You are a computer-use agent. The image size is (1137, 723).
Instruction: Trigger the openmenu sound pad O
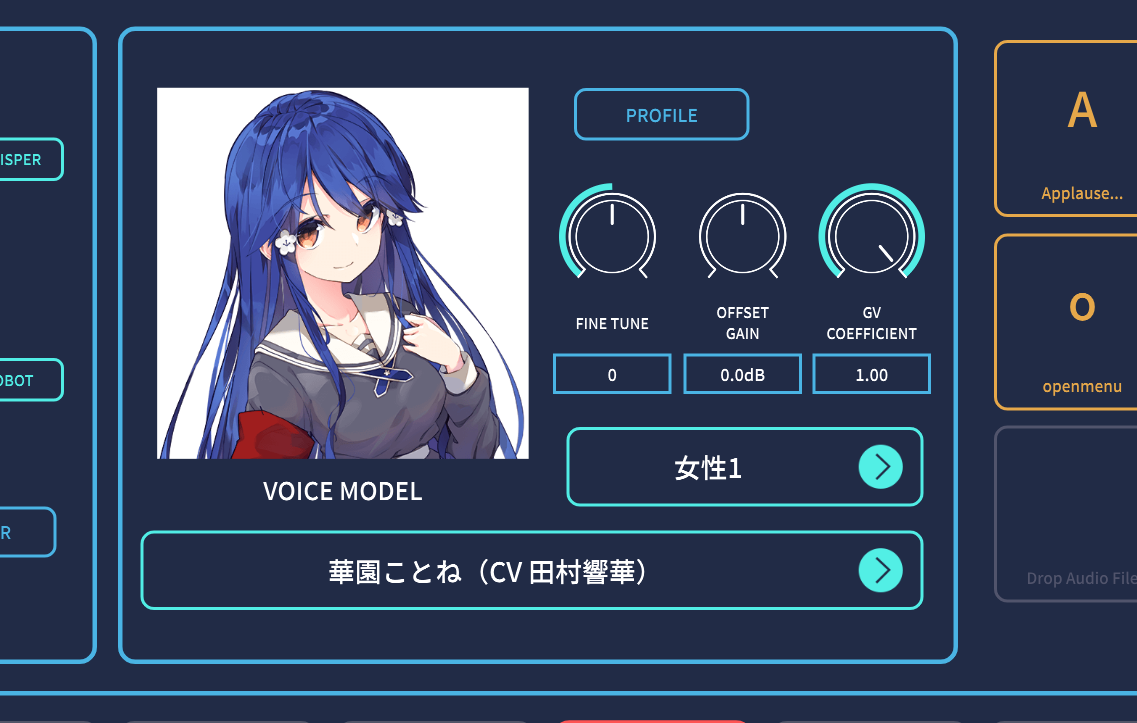(1066, 322)
